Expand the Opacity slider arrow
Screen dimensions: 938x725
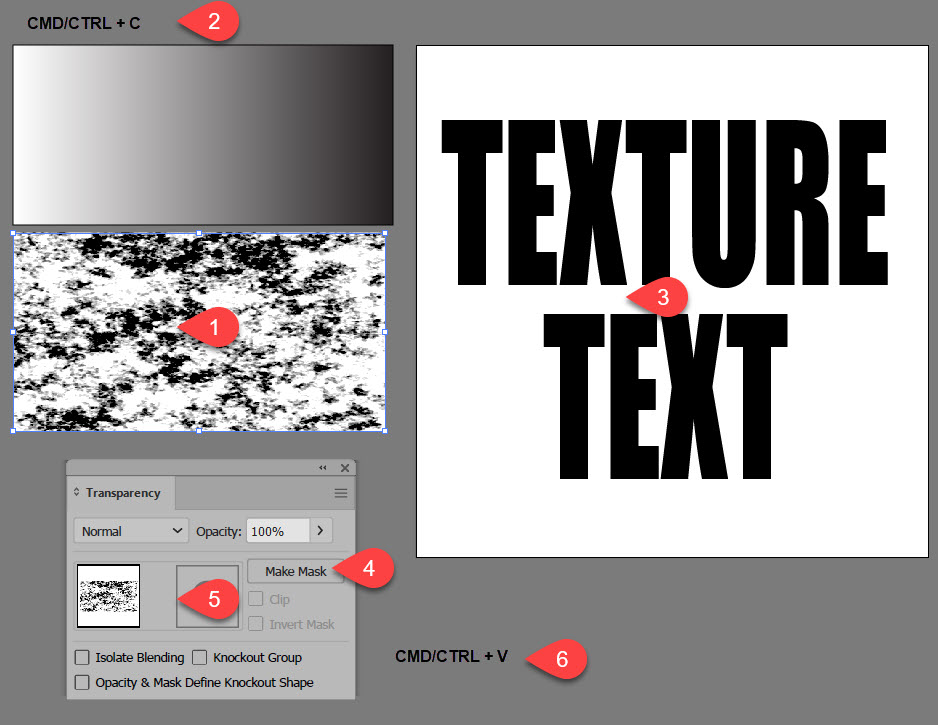click(x=321, y=531)
